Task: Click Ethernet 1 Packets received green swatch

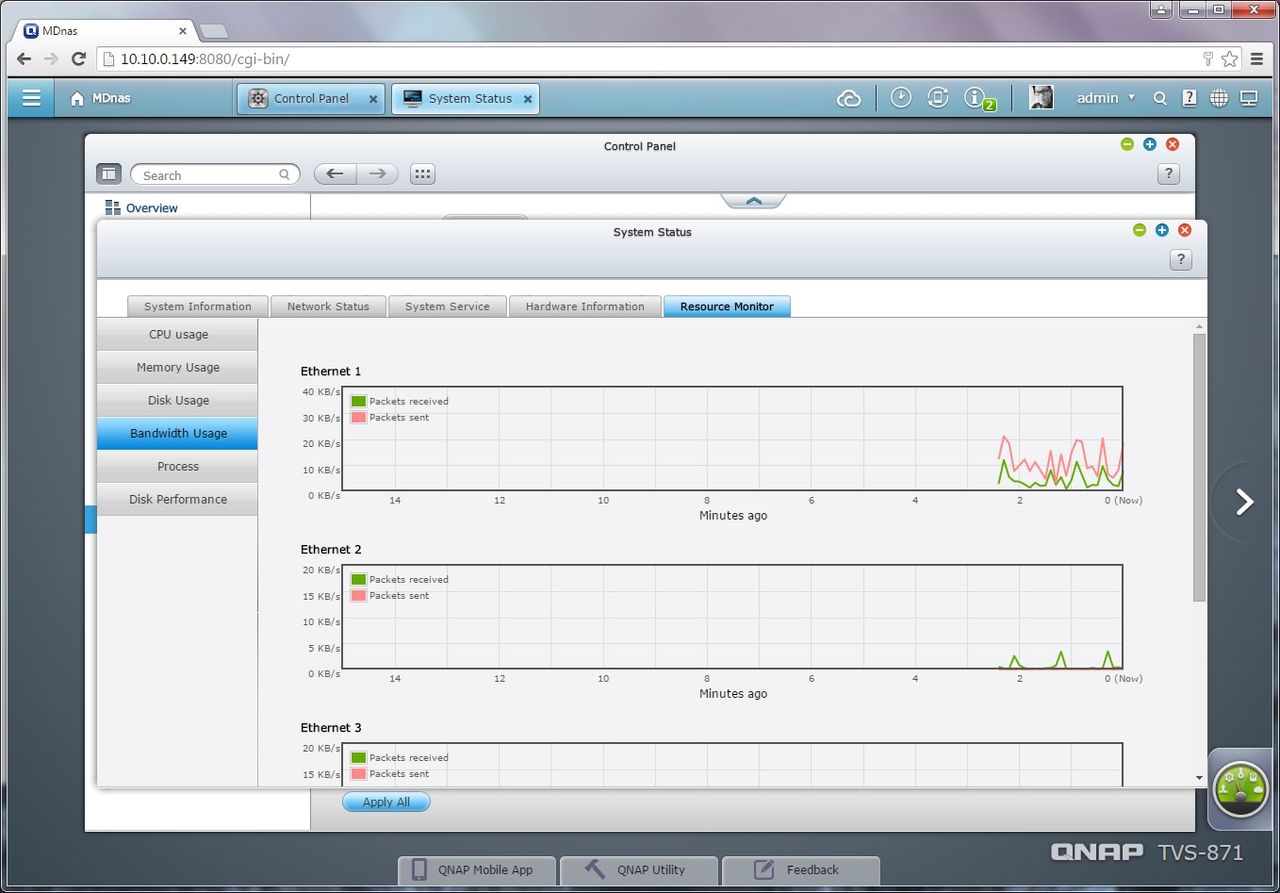Action: pyautogui.click(x=359, y=401)
